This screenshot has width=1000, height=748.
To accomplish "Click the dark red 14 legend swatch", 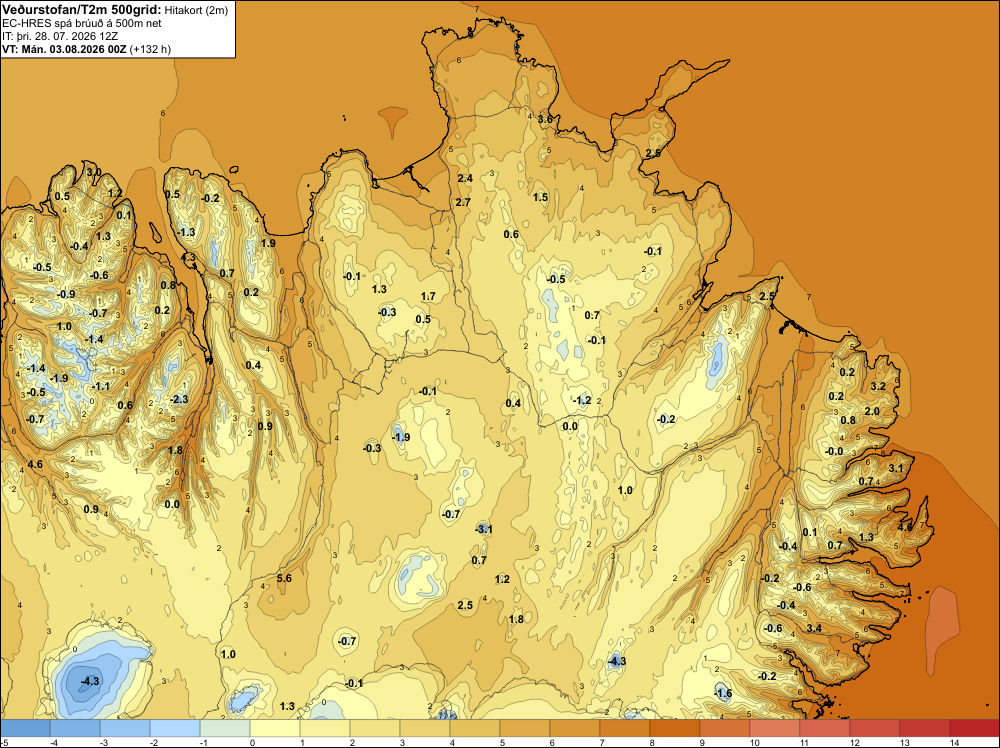I will pos(974,728).
